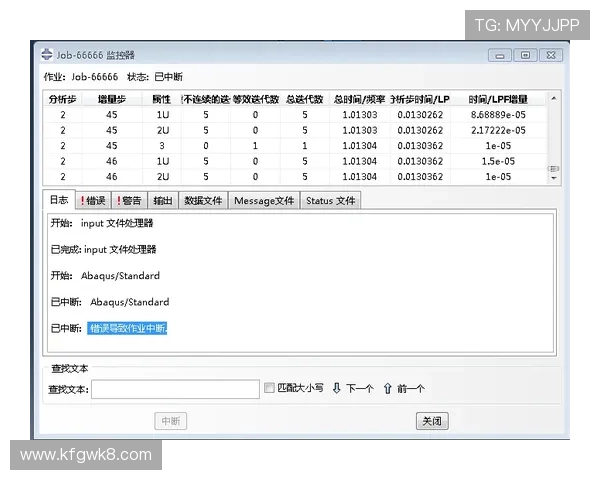Screen dimensions: 600x480
Task: Click the 关闭 close button
Action: tap(432, 421)
